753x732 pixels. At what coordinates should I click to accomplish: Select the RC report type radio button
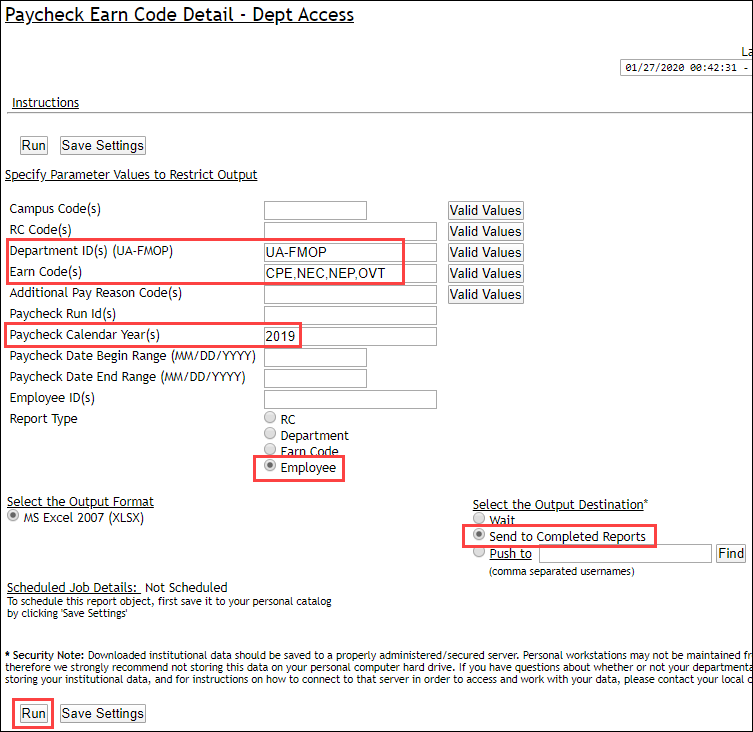(x=270, y=417)
